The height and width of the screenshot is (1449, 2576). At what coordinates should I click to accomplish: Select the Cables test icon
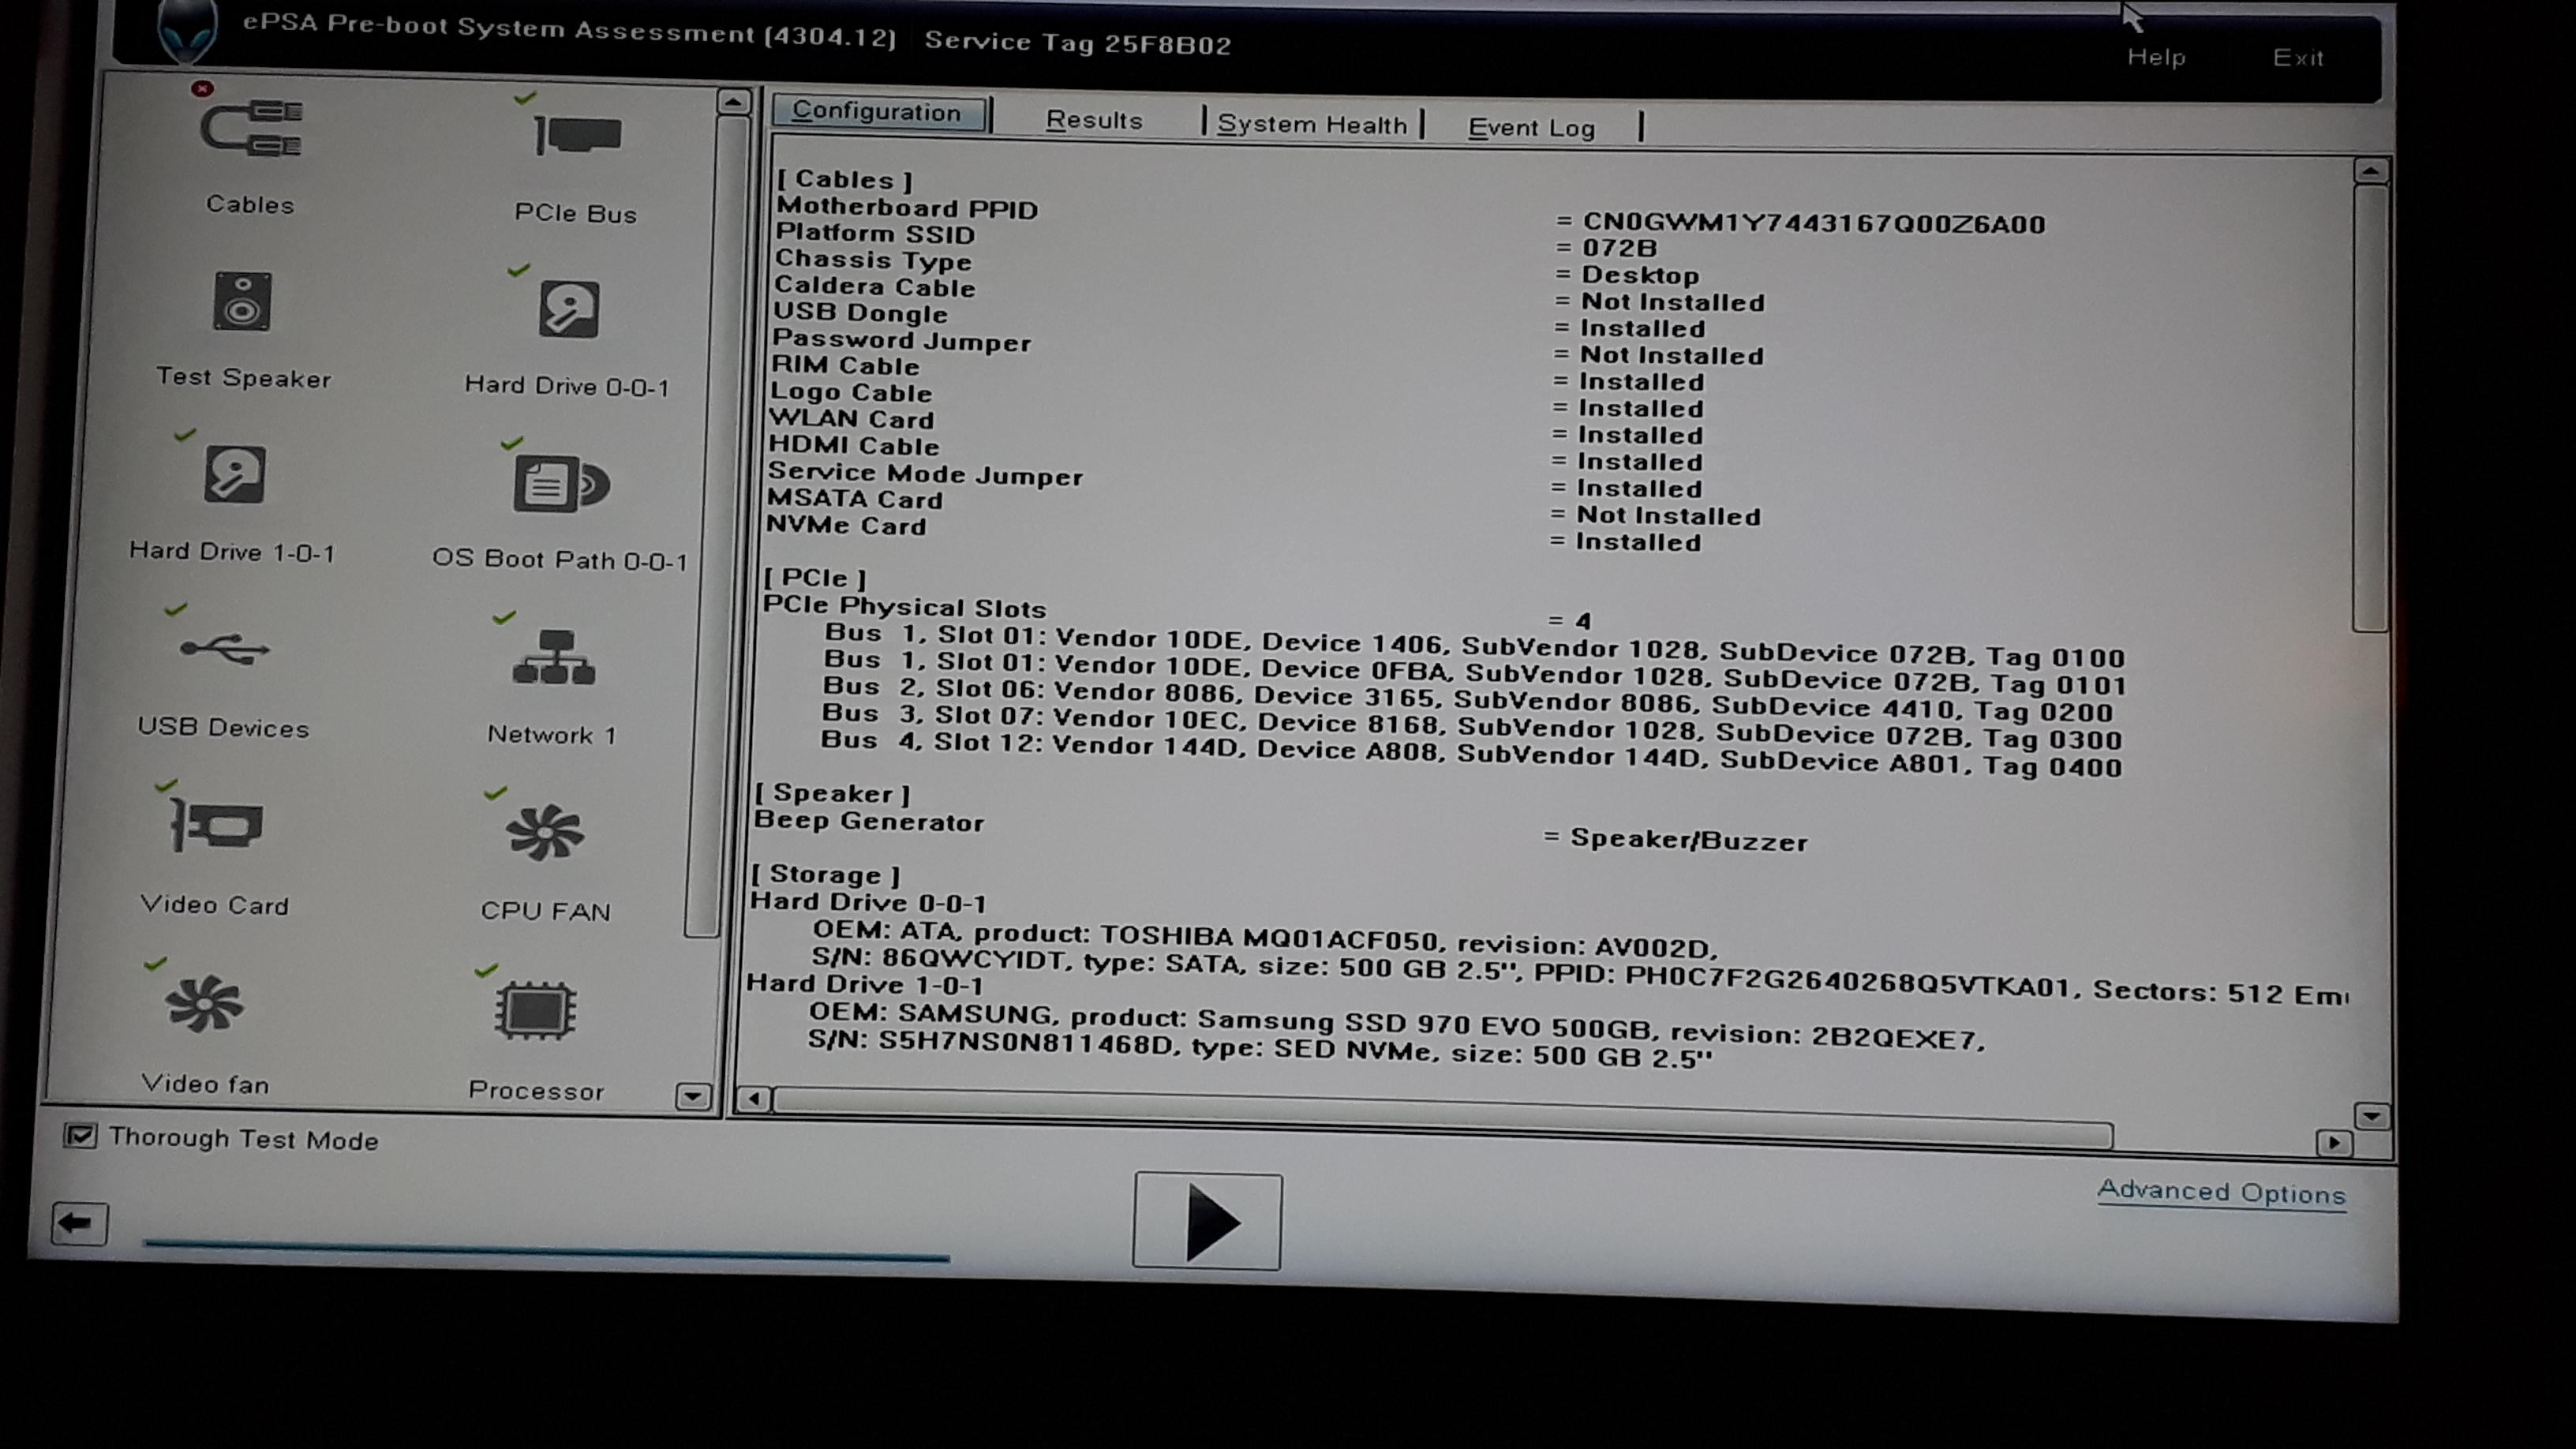251,128
